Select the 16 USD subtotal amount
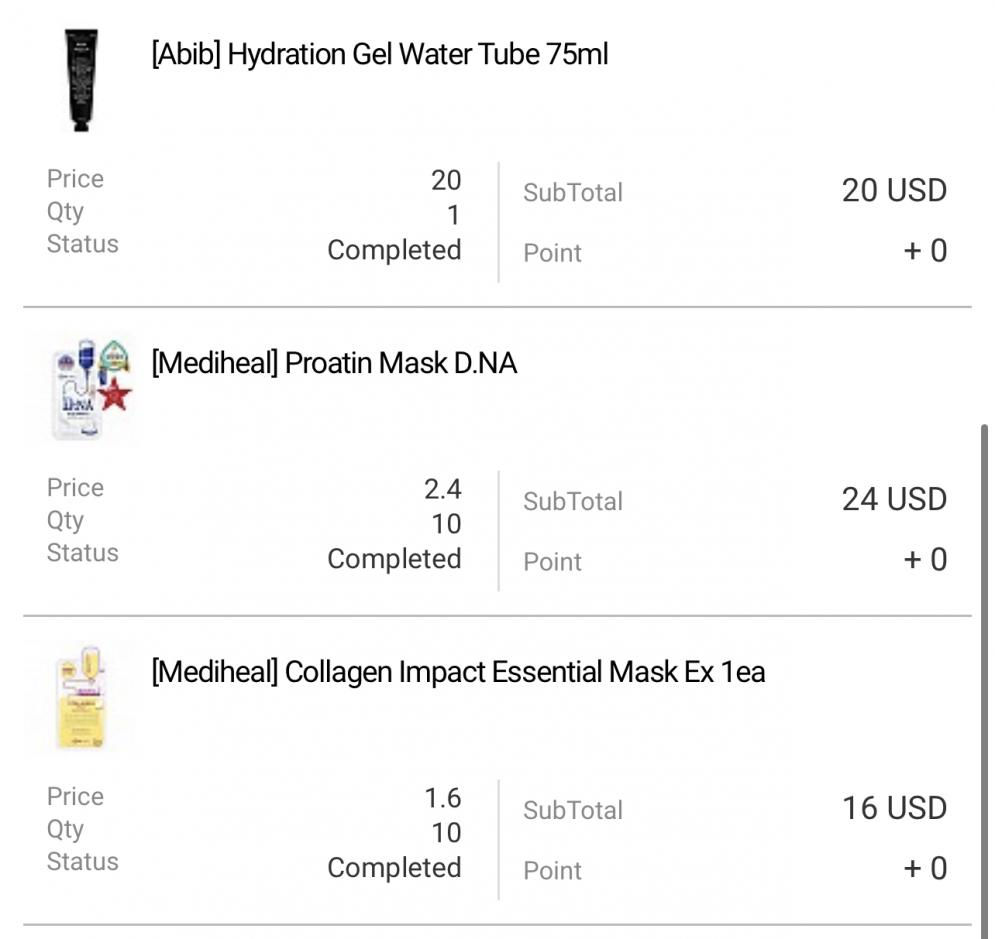This screenshot has width=995, height=939. click(x=894, y=808)
